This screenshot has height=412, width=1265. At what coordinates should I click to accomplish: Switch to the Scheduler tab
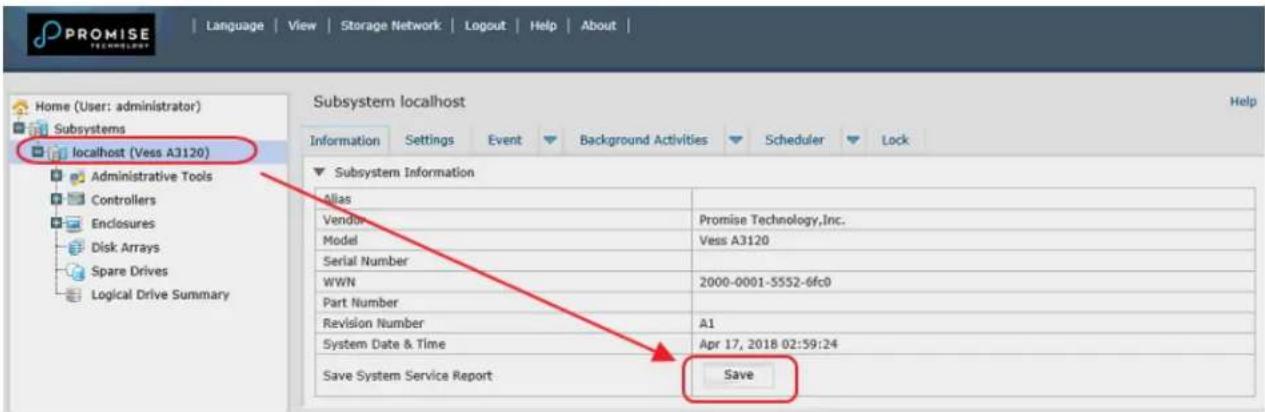pyautogui.click(x=794, y=140)
